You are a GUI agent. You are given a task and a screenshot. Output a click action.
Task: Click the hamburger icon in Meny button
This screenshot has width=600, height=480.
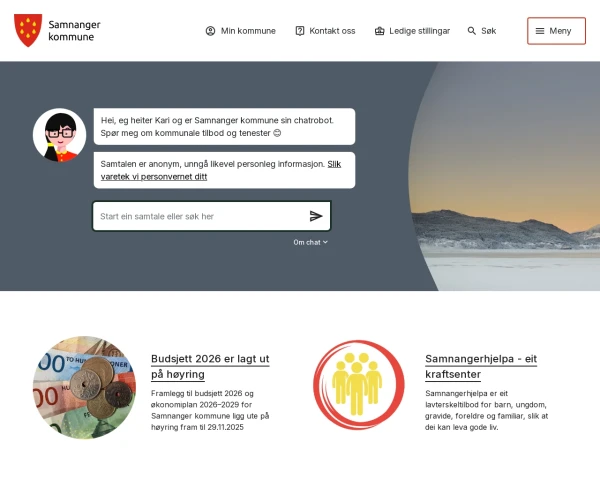pos(540,31)
